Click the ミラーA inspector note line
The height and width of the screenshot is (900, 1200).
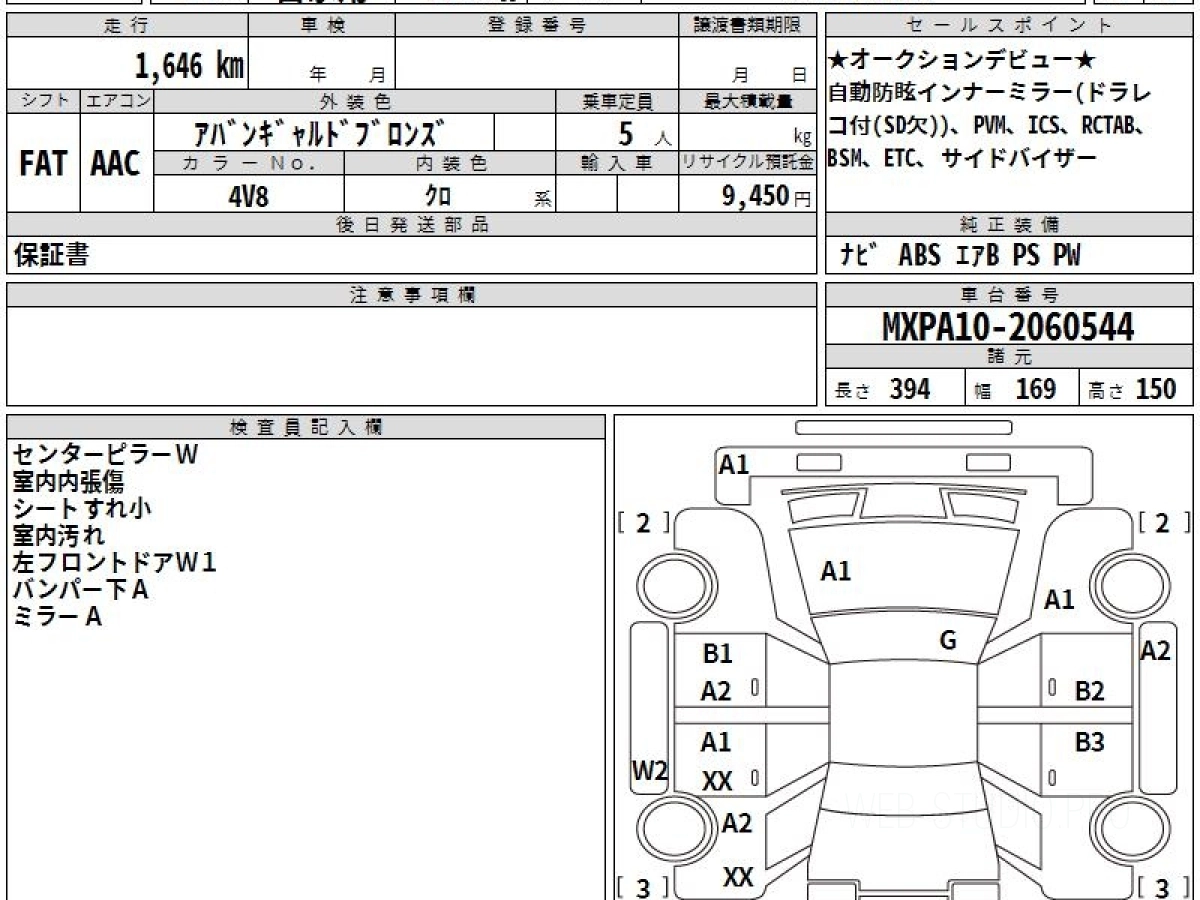(57, 617)
